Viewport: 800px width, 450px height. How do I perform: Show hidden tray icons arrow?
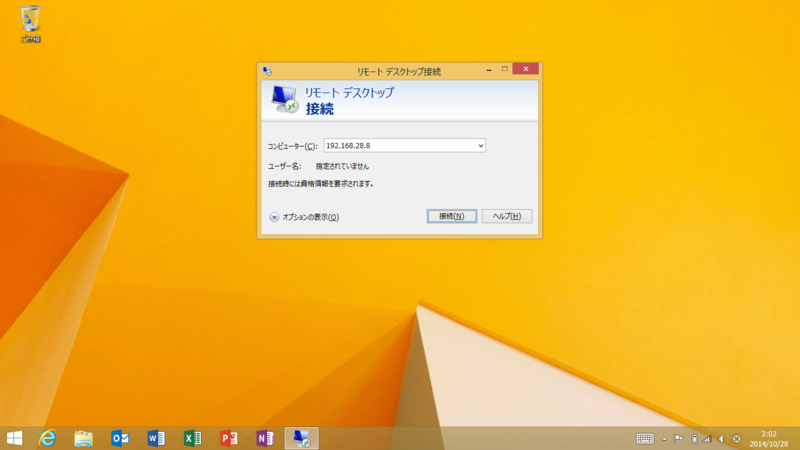click(x=664, y=439)
